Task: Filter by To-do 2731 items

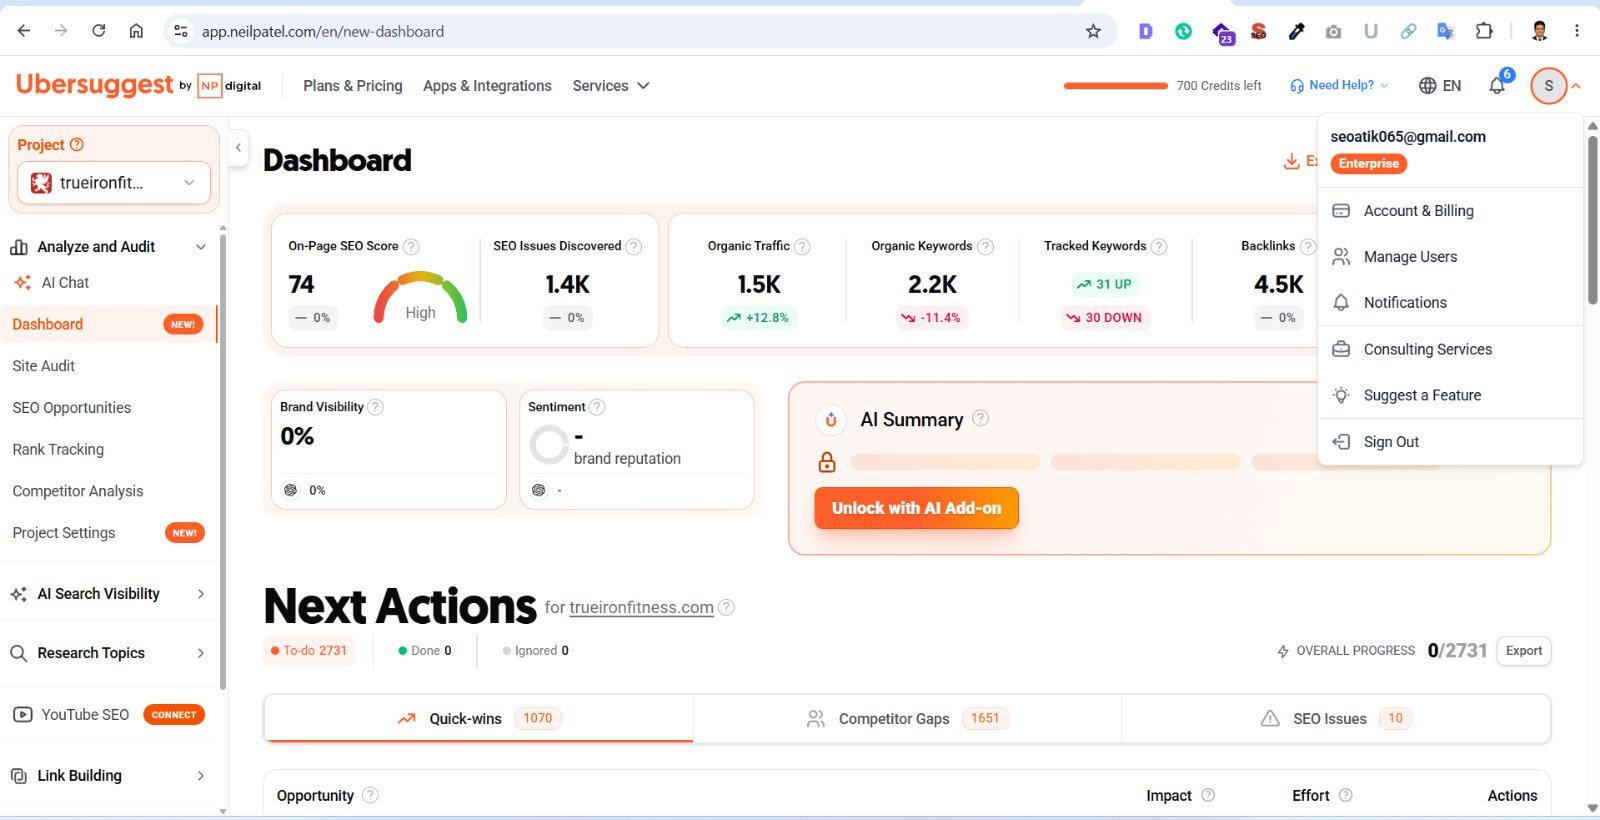Action: click(309, 650)
